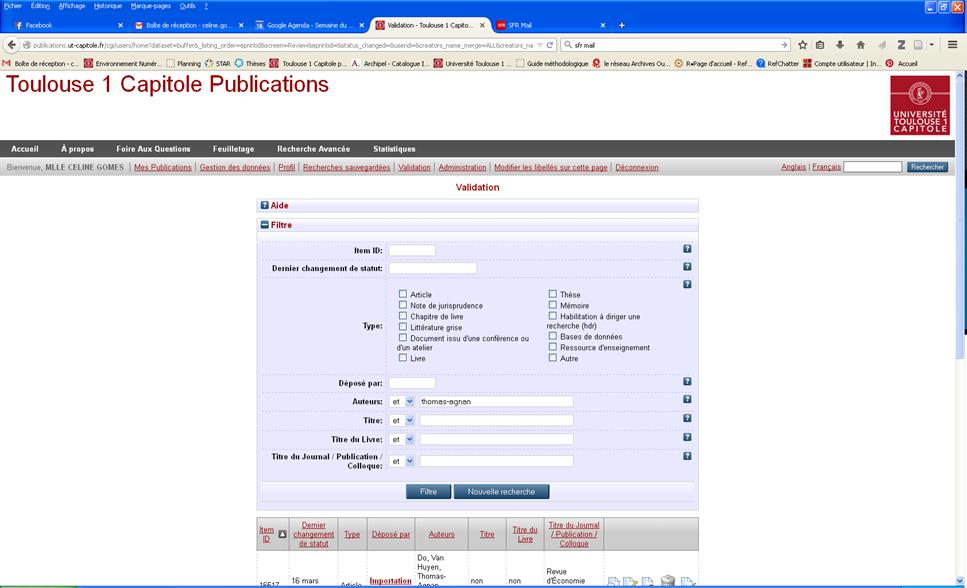This screenshot has height=588, width=967.
Task: Open Recherche Avancée in the nav bar
Action: (313, 149)
